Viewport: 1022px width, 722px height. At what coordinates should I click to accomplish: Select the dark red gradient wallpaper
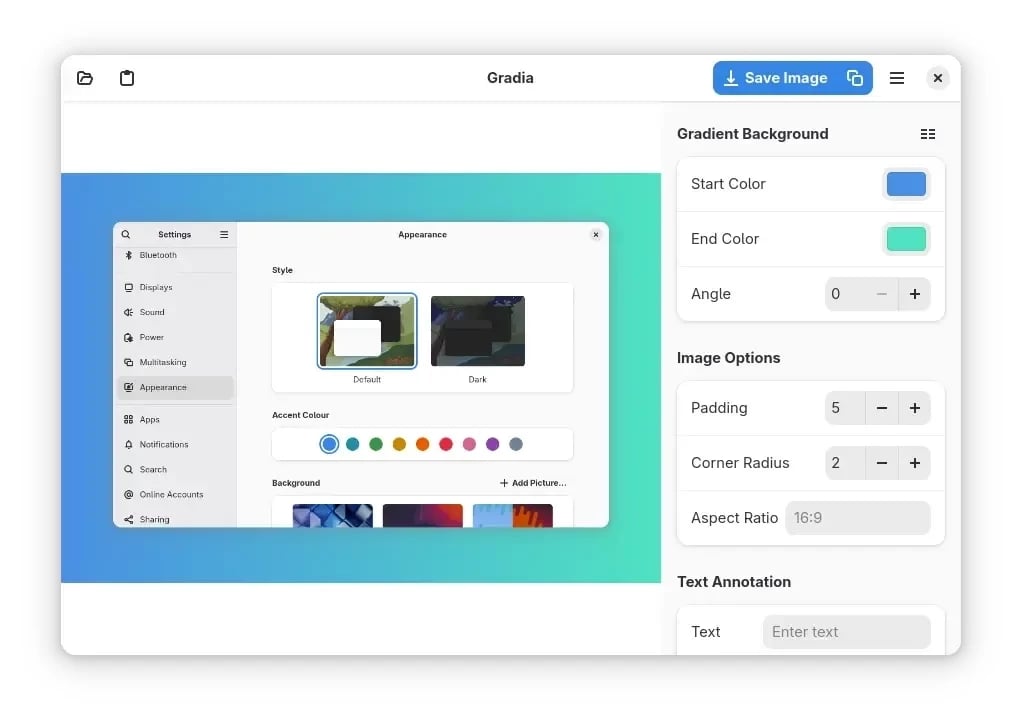[x=423, y=515]
